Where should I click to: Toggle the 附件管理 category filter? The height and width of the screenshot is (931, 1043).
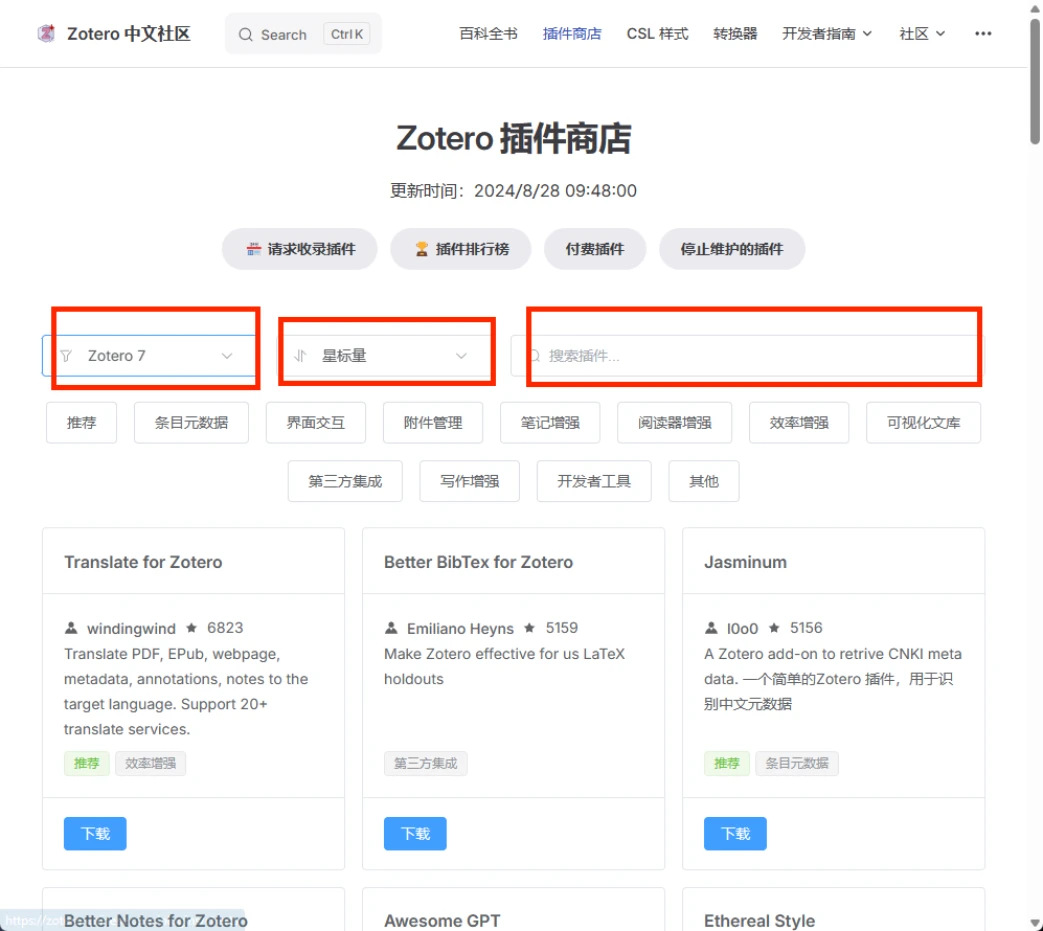point(433,422)
